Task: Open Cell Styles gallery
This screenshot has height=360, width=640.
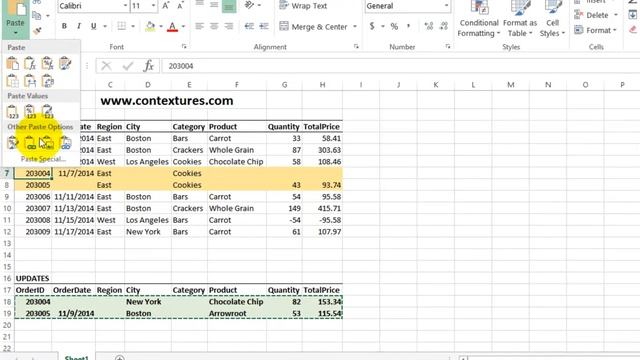Action: coord(552,19)
